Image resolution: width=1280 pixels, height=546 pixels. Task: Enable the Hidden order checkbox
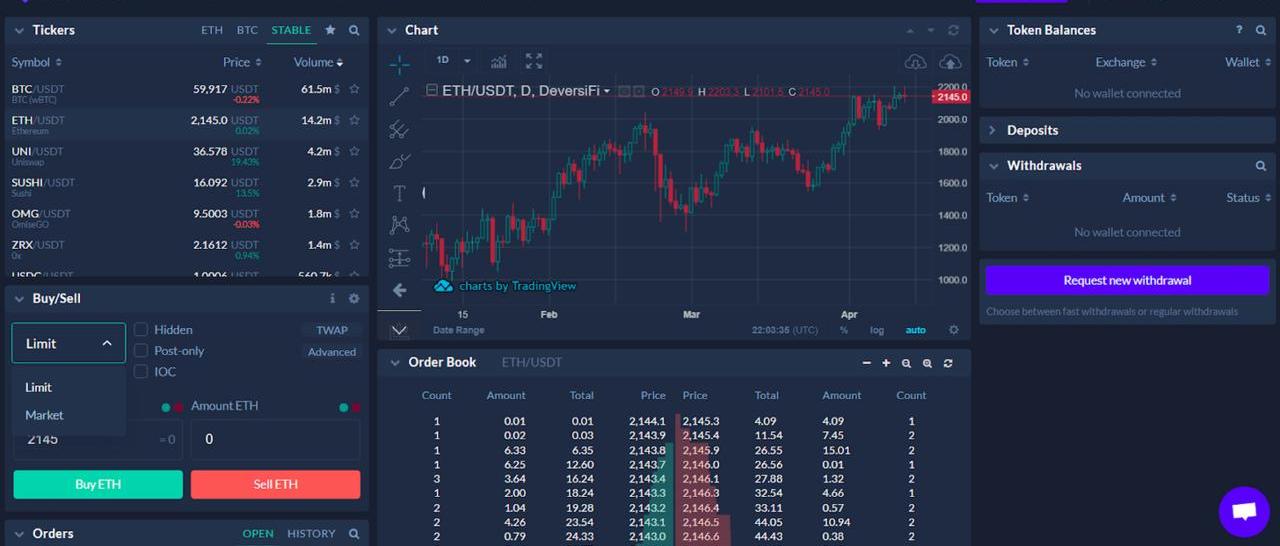click(141, 330)
